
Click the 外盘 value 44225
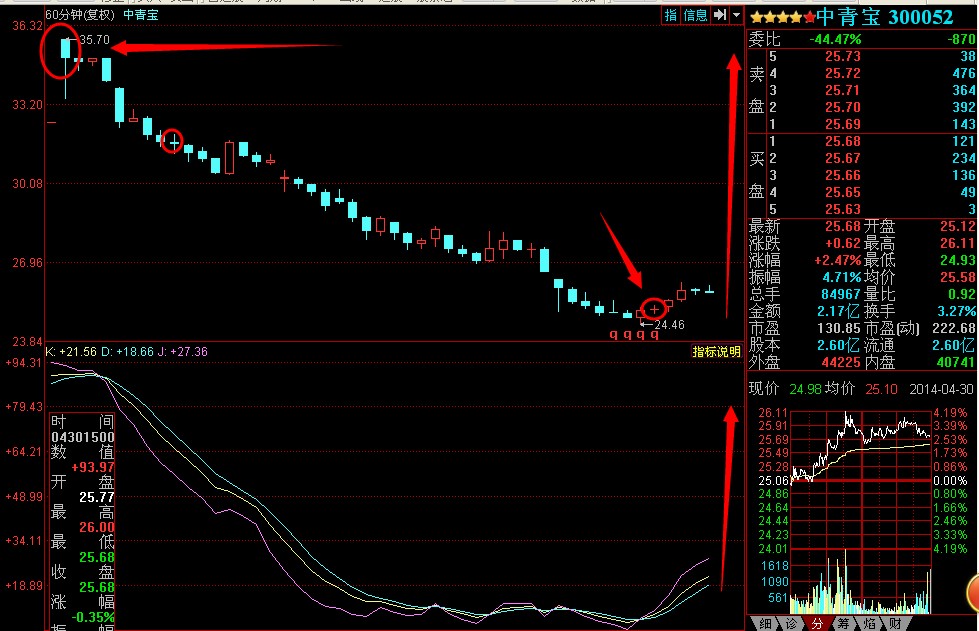(841, 362)
